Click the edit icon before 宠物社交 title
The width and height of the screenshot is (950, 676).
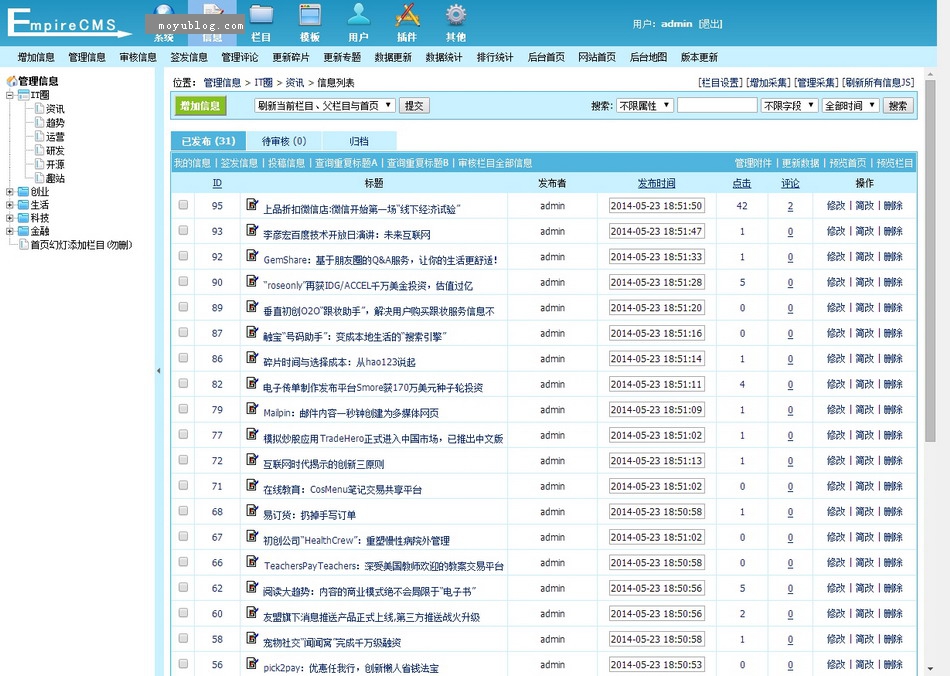(x=252, y=638)
